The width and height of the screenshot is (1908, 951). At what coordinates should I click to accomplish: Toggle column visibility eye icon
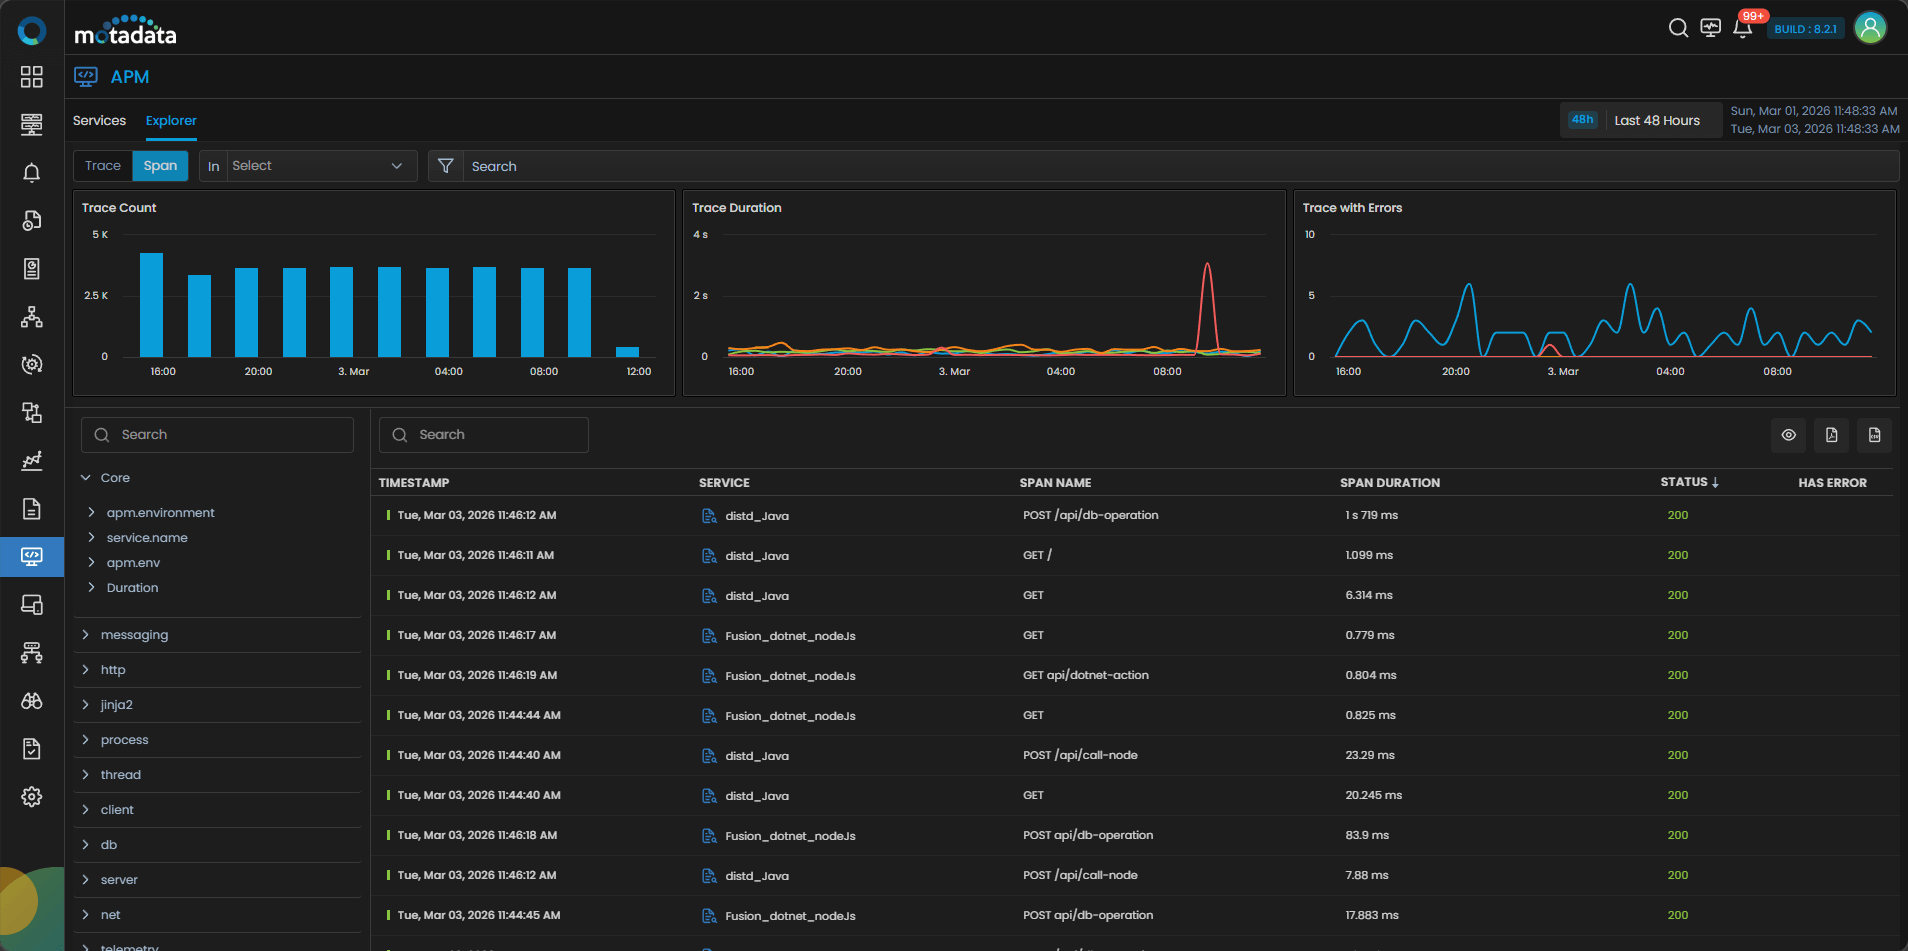tap(1788, 435)
